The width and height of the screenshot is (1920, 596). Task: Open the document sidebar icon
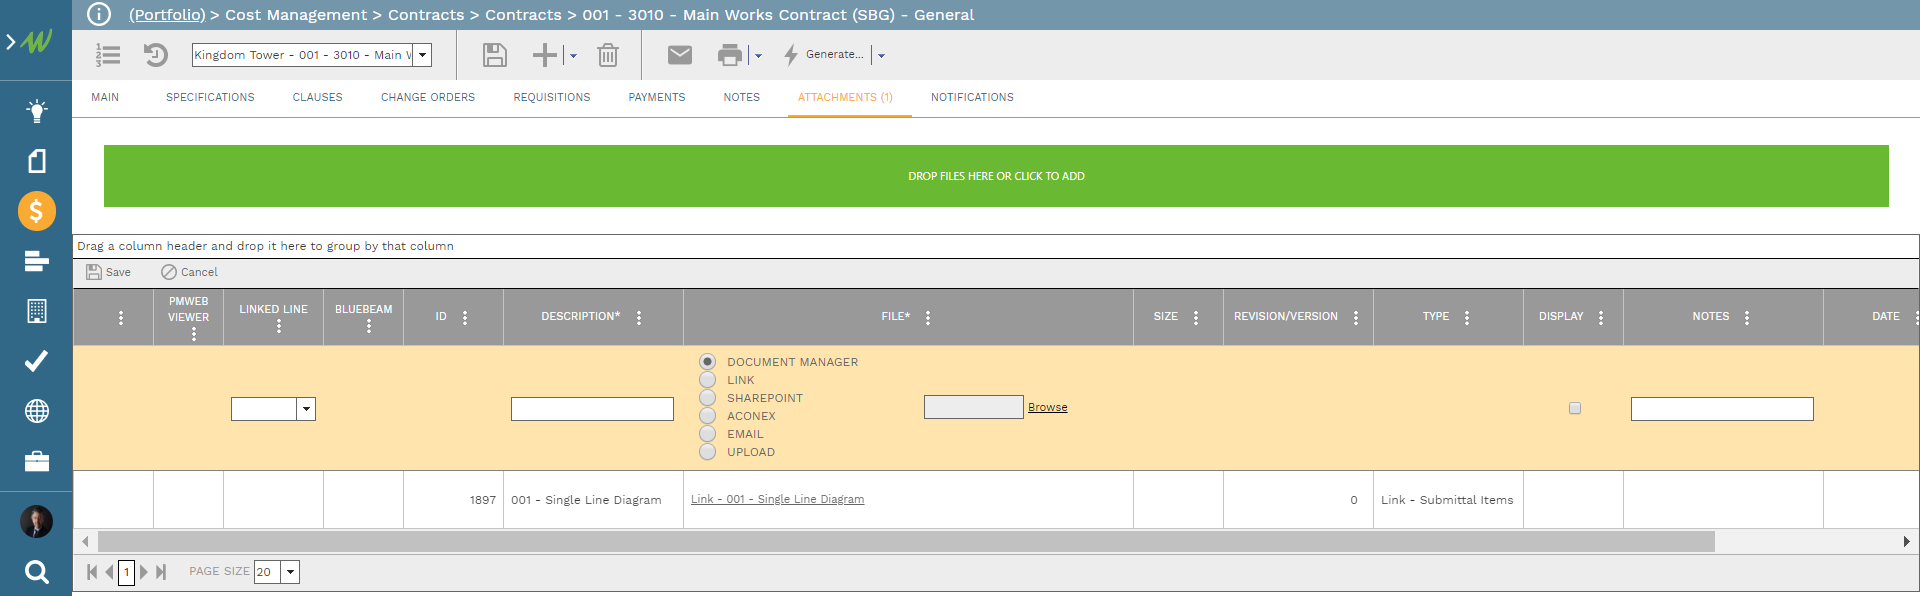[36, 161]
